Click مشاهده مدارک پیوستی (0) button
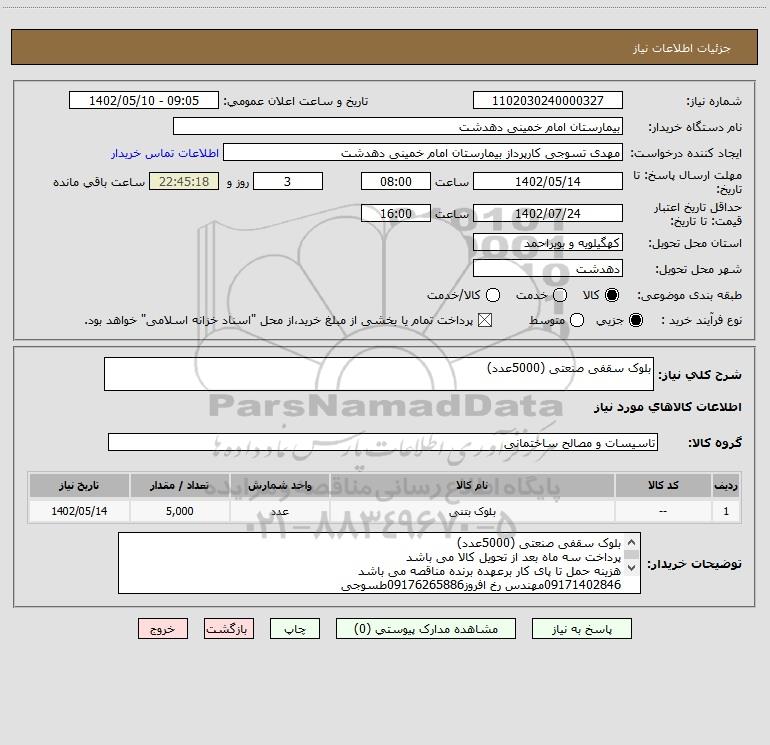 pyautogui.click(x=426, y=629)
